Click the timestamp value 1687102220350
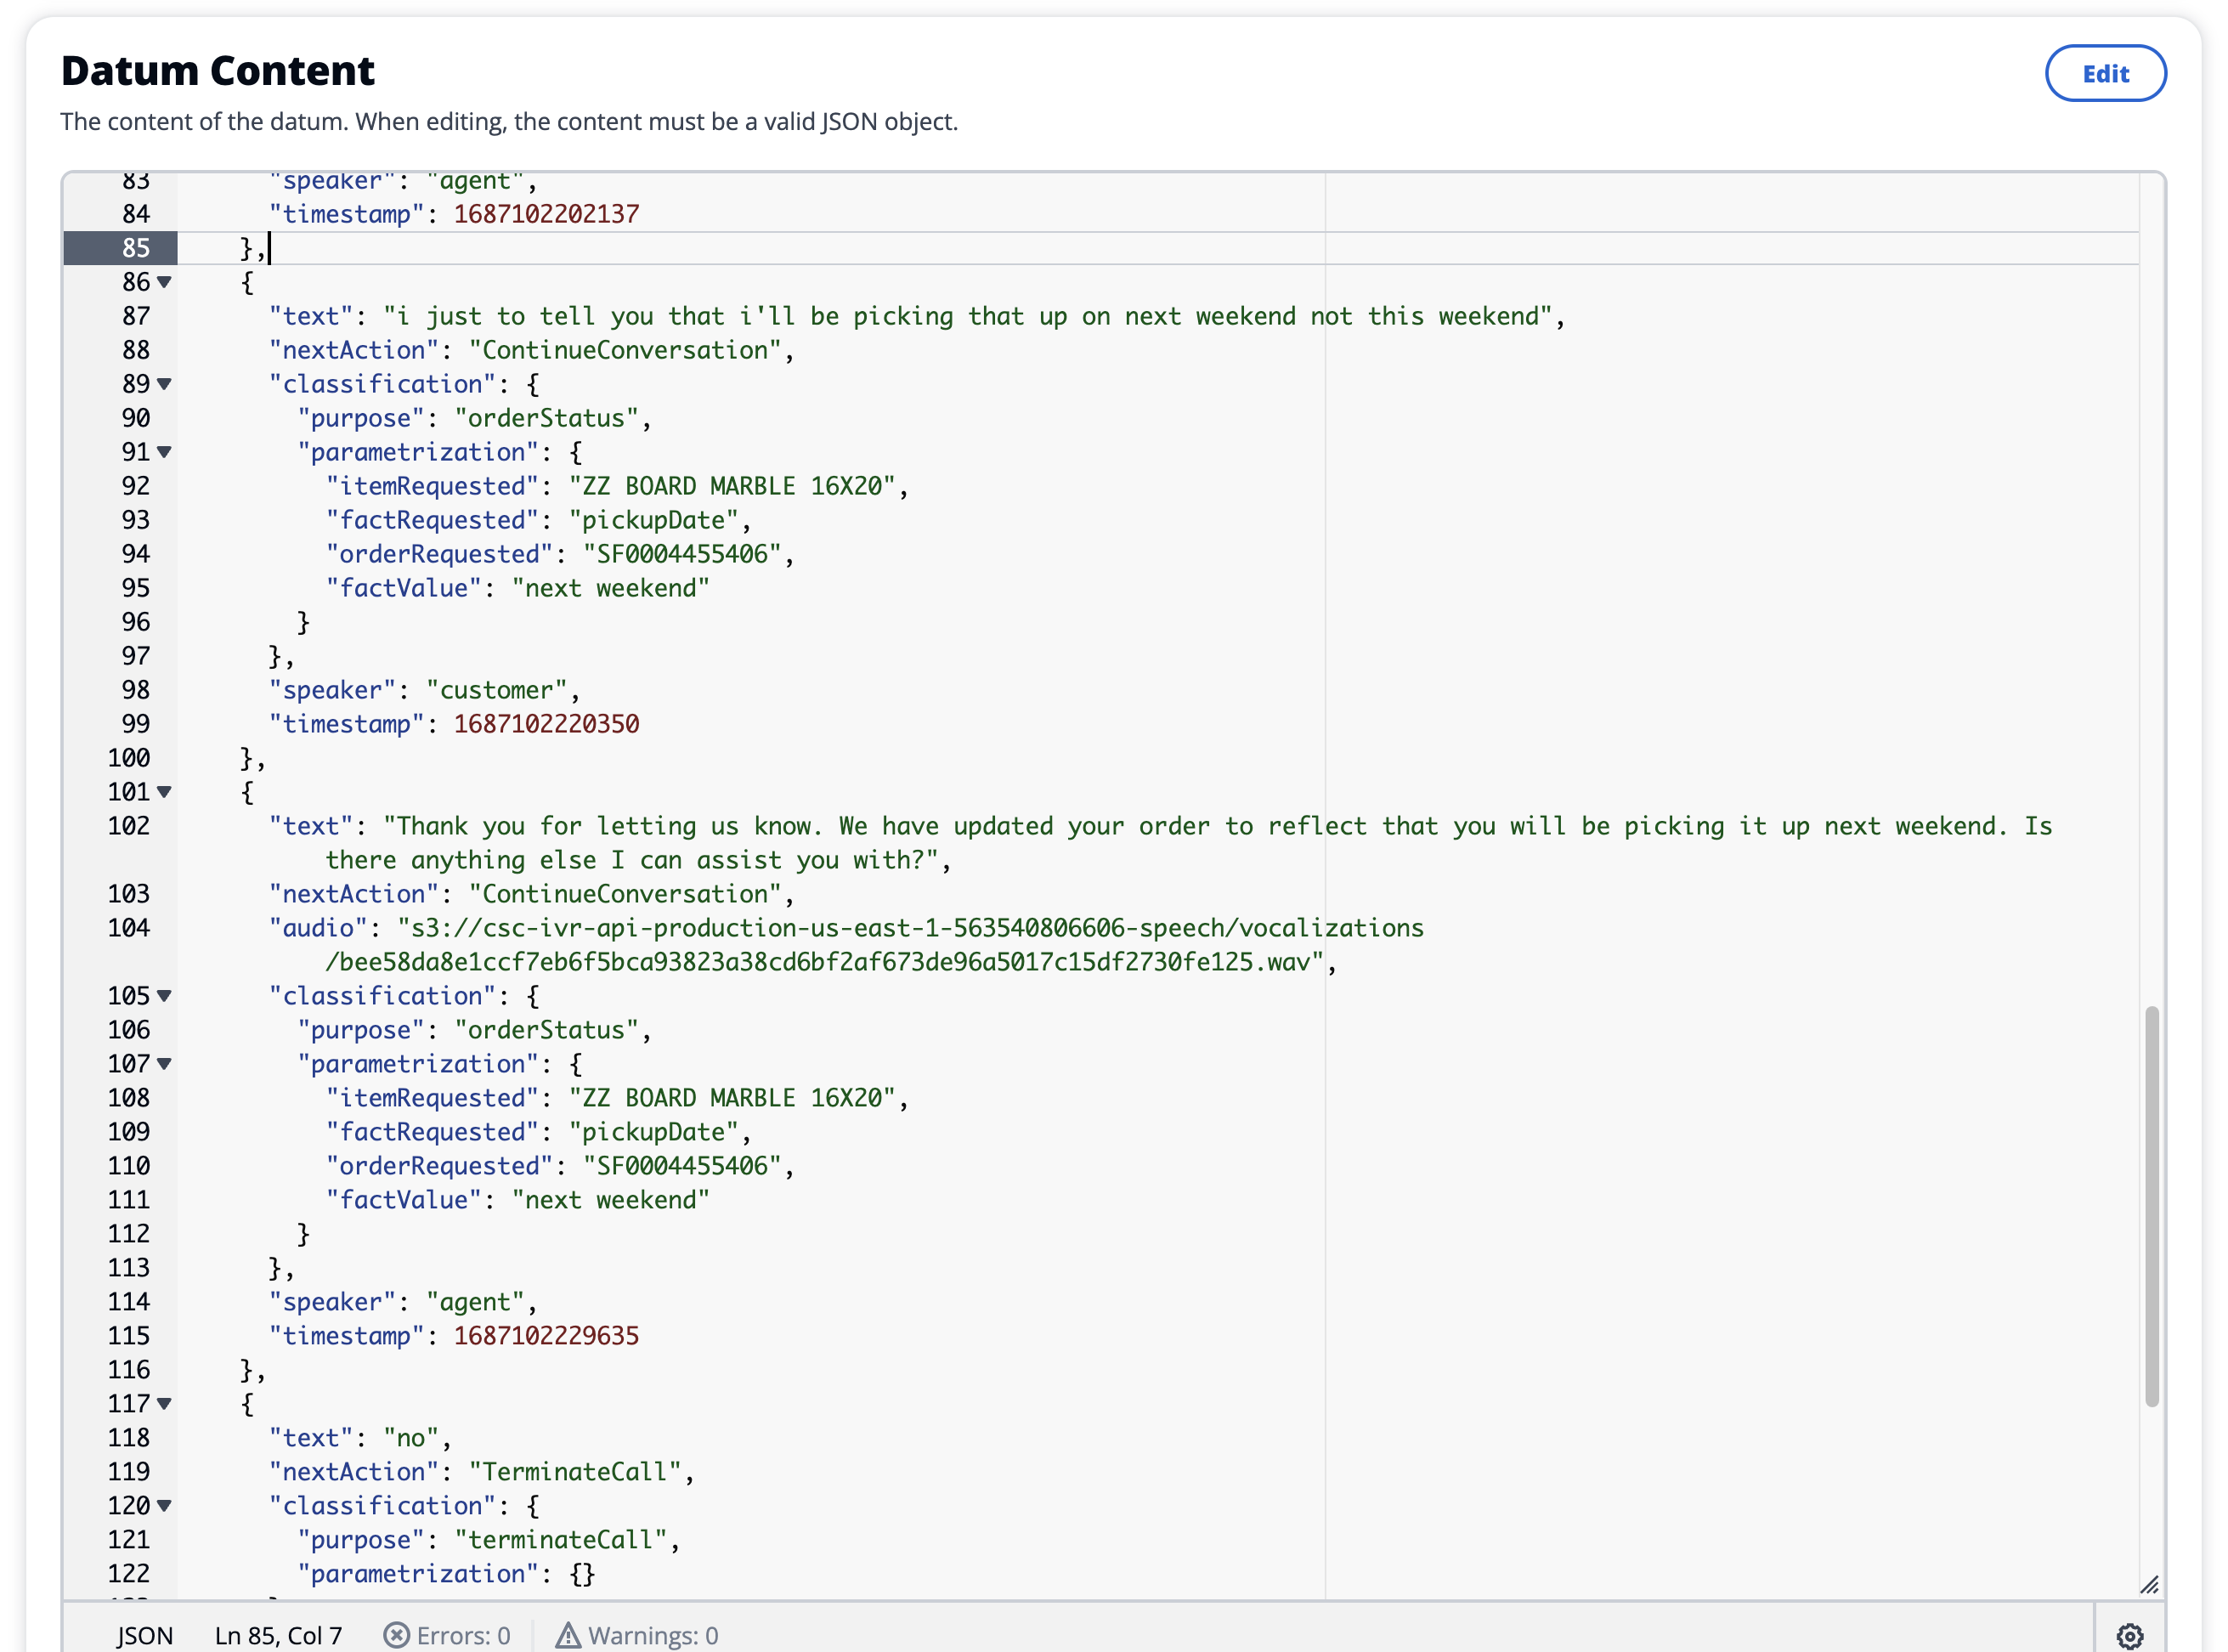 click(546, 724)
